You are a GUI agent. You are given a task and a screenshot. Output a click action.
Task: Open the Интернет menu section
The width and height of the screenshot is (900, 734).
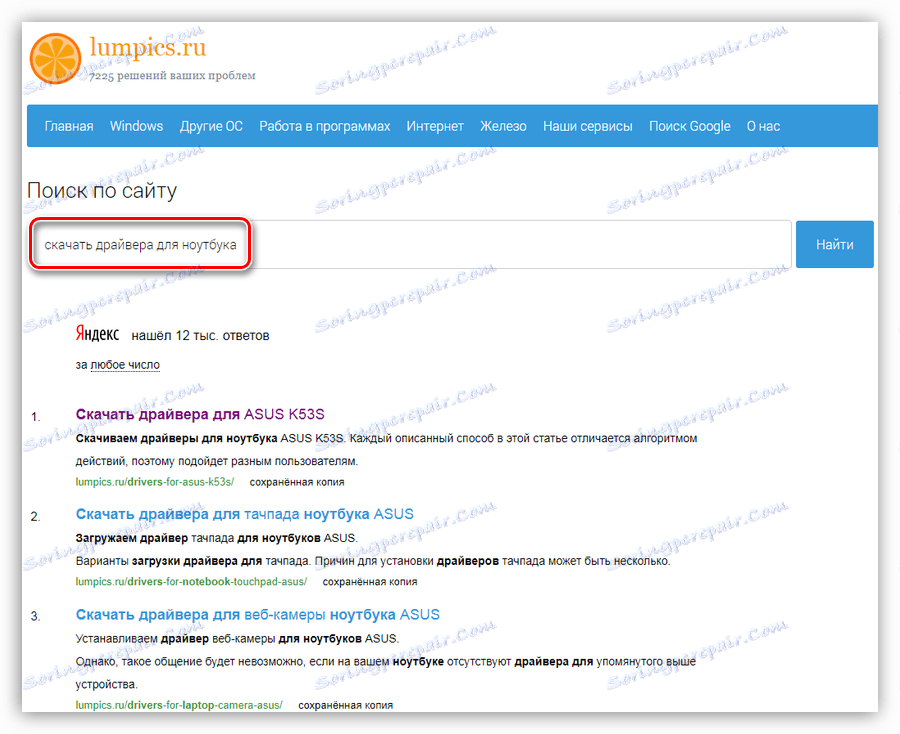[x=435, y=126]
